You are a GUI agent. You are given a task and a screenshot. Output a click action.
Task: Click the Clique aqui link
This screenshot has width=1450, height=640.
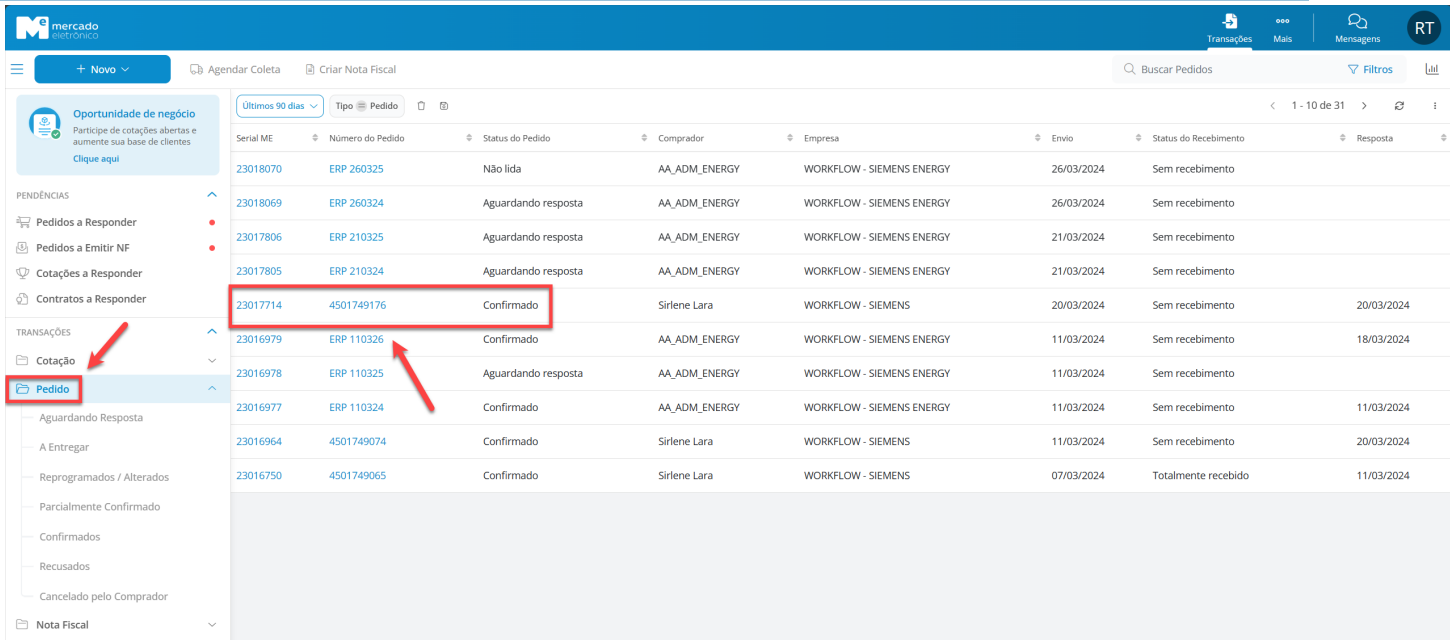click(x=96, y=159)
